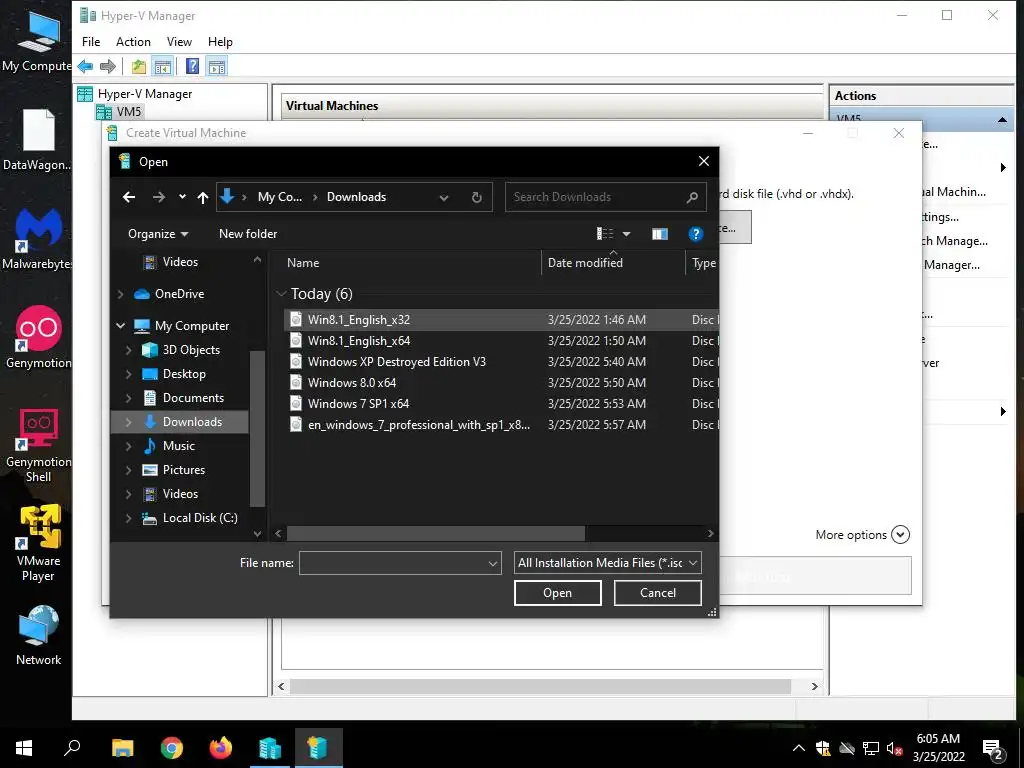Screen dimensions: 1024x768
Task: Open the notification center icon
Action: (993, 749)
